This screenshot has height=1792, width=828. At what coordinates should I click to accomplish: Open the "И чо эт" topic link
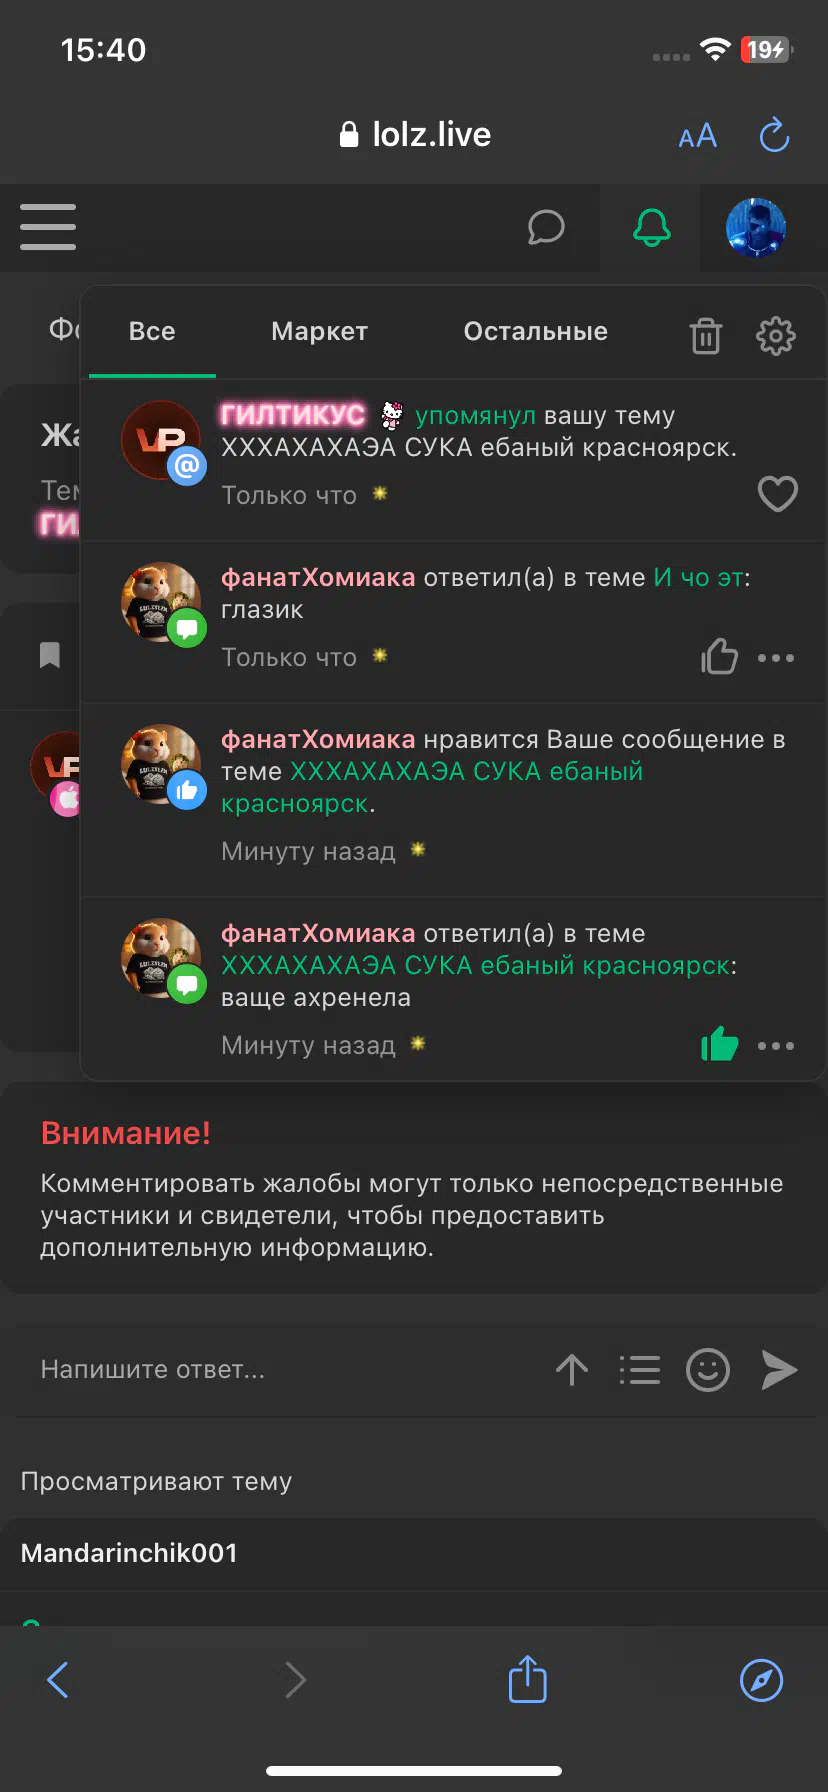698,577
